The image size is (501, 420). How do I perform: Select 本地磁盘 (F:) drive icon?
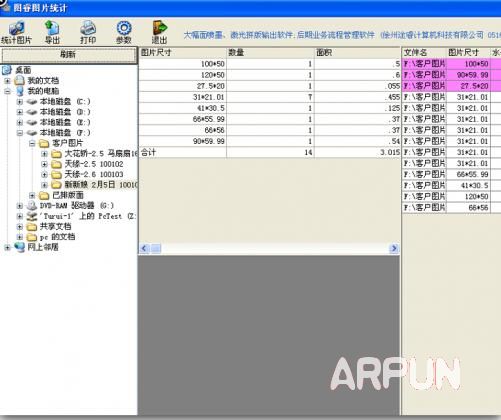tap(32, 133)
